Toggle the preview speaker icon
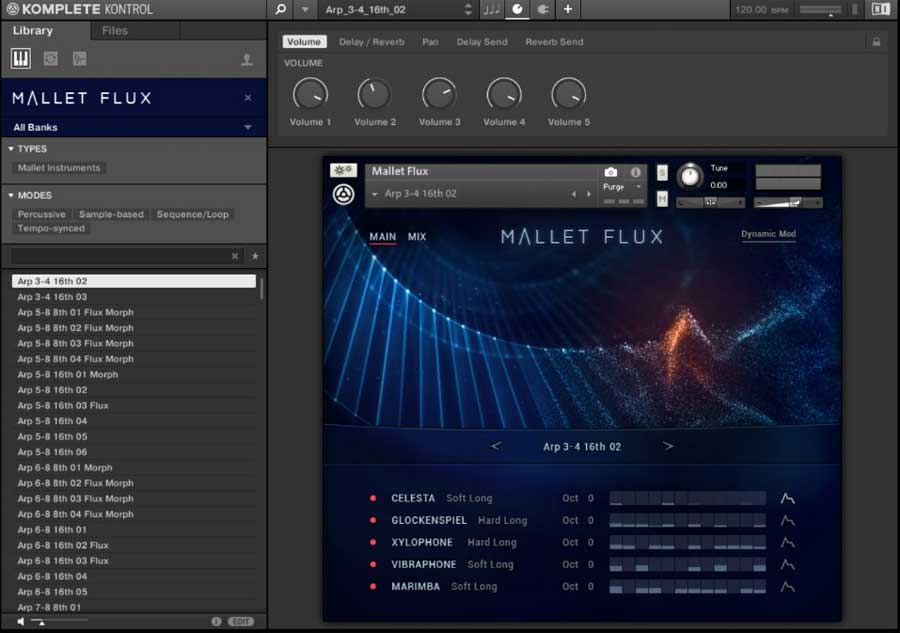This screenshot has width=900, height=633. [x=21, y=622]
